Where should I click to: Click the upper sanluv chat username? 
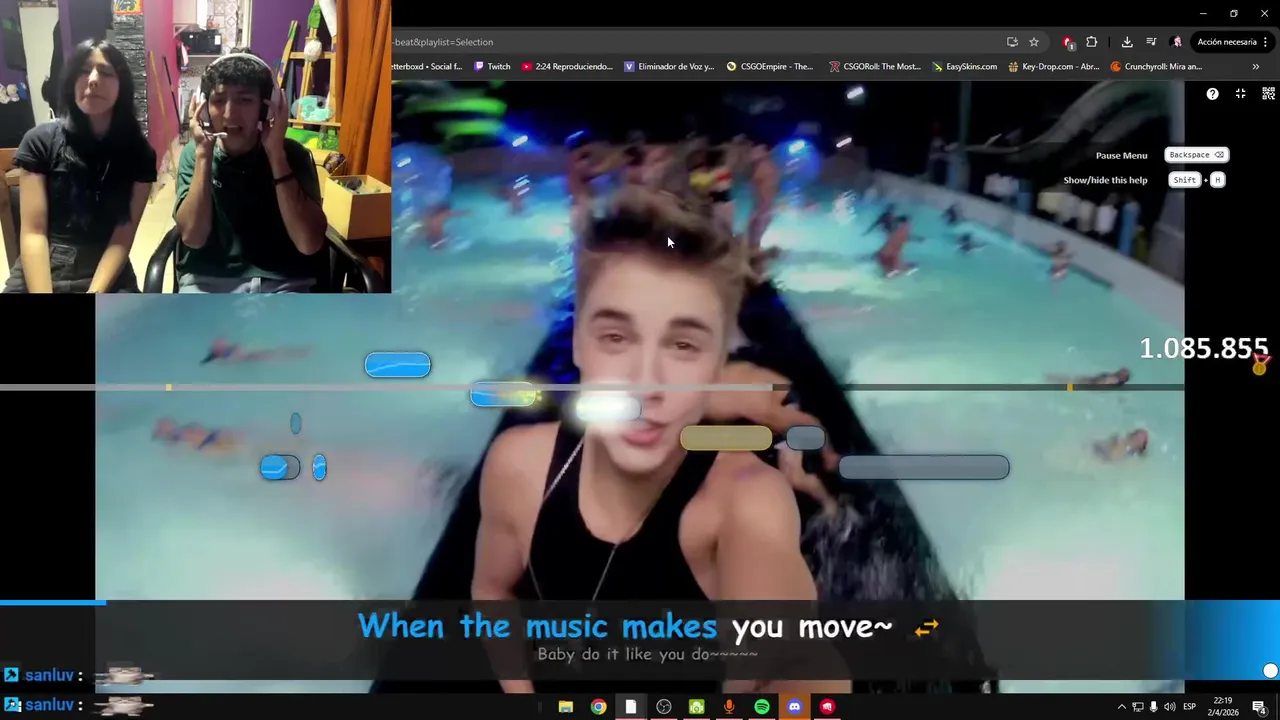point(47,675)
